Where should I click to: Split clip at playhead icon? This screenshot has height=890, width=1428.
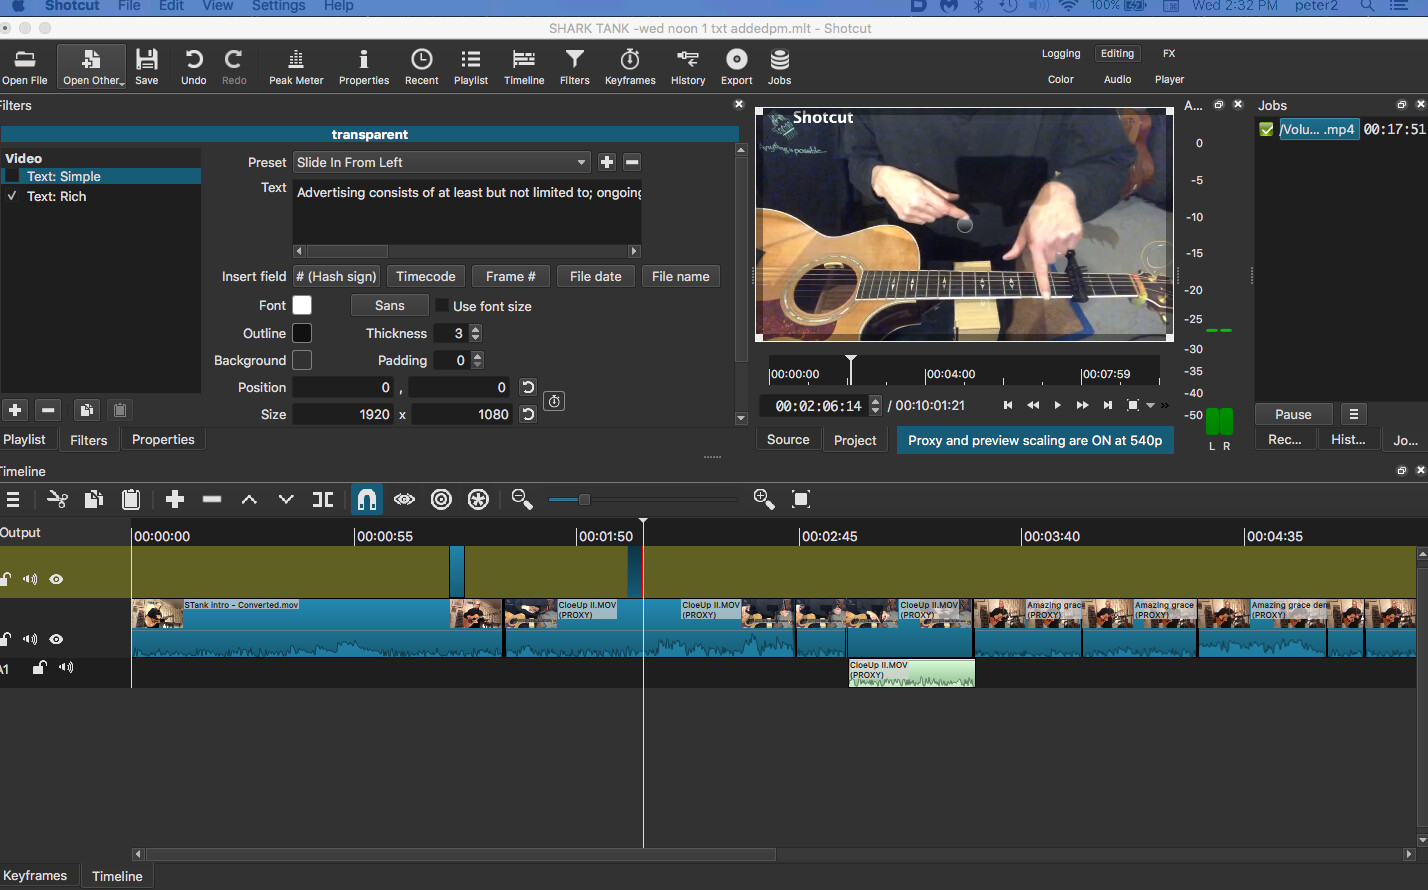coord(323,499)
